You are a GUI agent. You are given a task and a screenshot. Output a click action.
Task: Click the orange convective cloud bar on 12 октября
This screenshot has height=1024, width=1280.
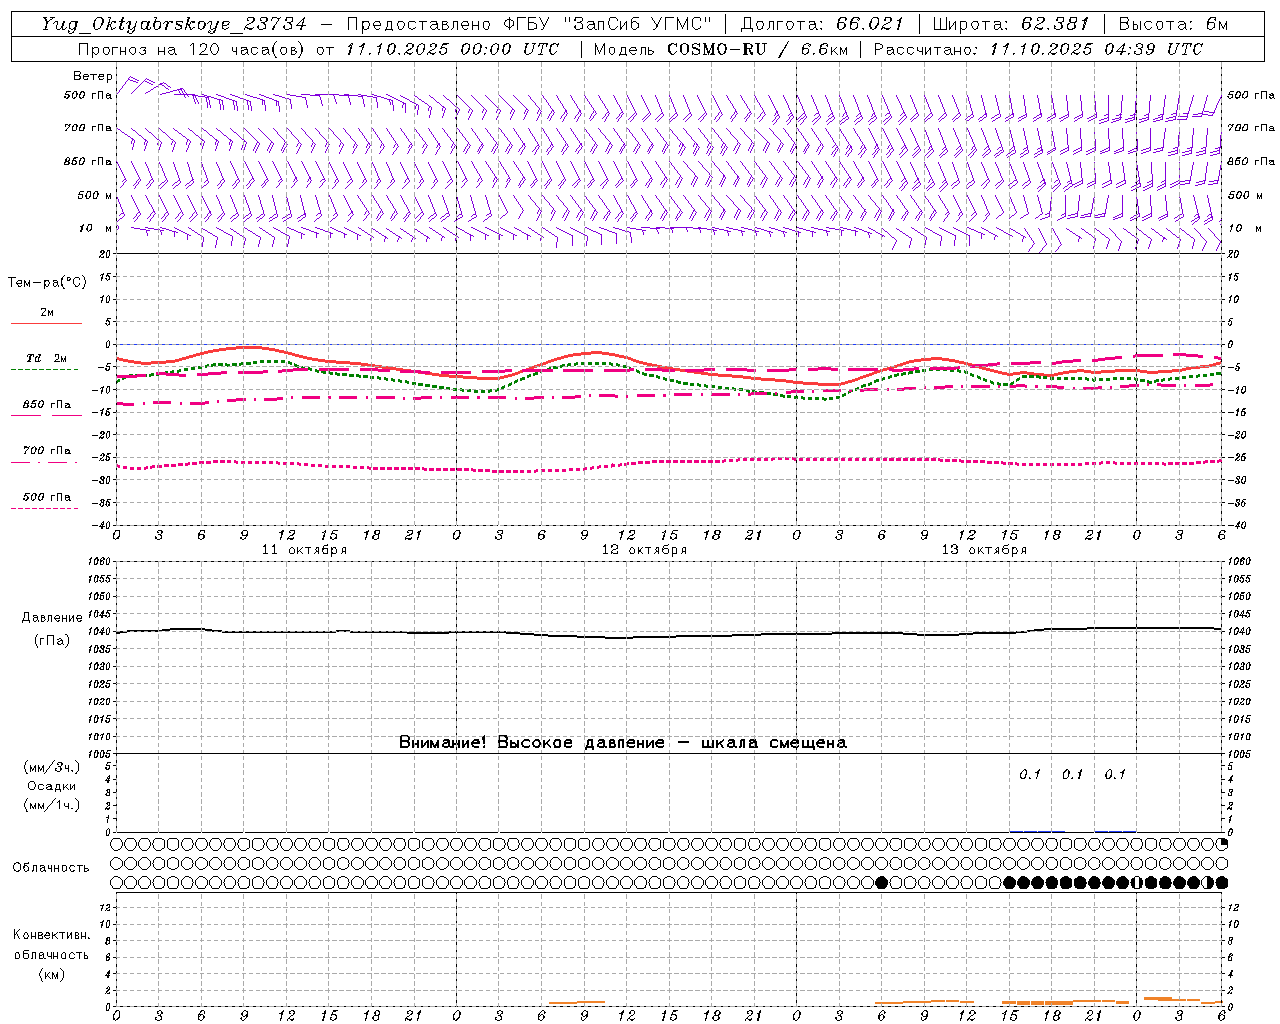point(577,1003)
